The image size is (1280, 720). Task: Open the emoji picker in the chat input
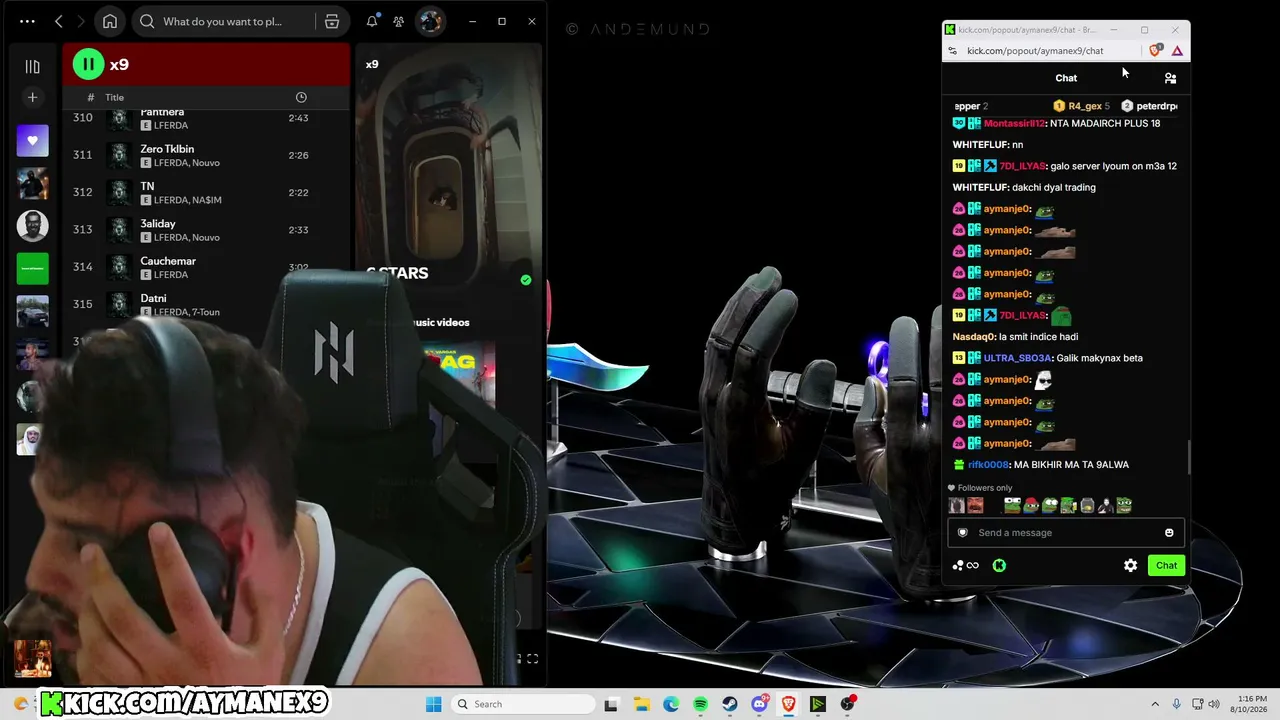tap(1169, 533)
